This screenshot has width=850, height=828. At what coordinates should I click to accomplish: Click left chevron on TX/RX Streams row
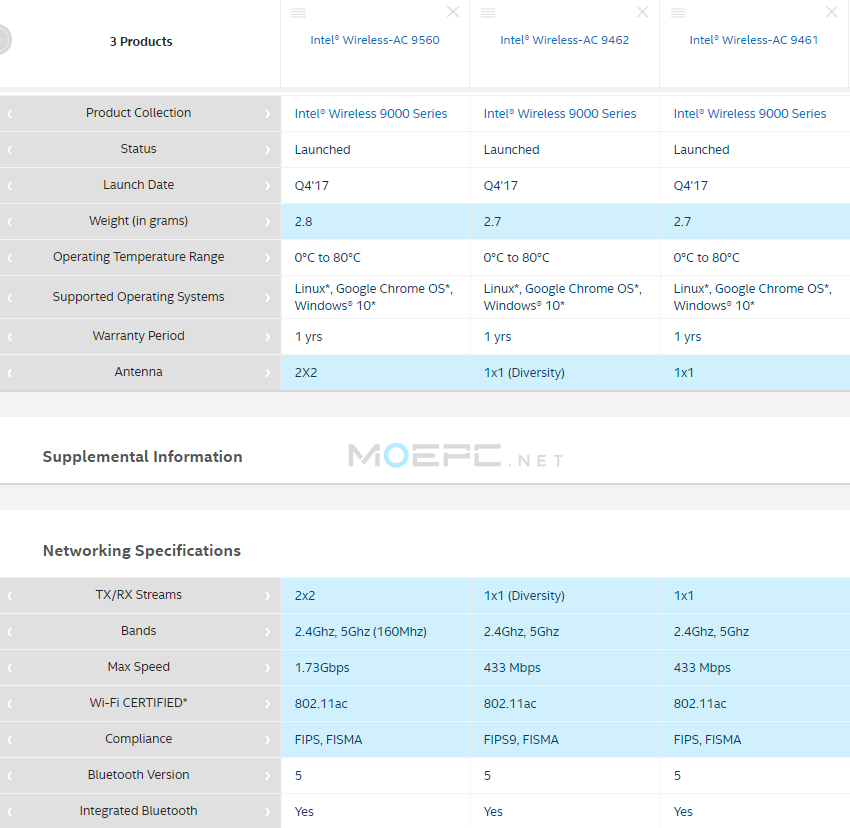10,595
